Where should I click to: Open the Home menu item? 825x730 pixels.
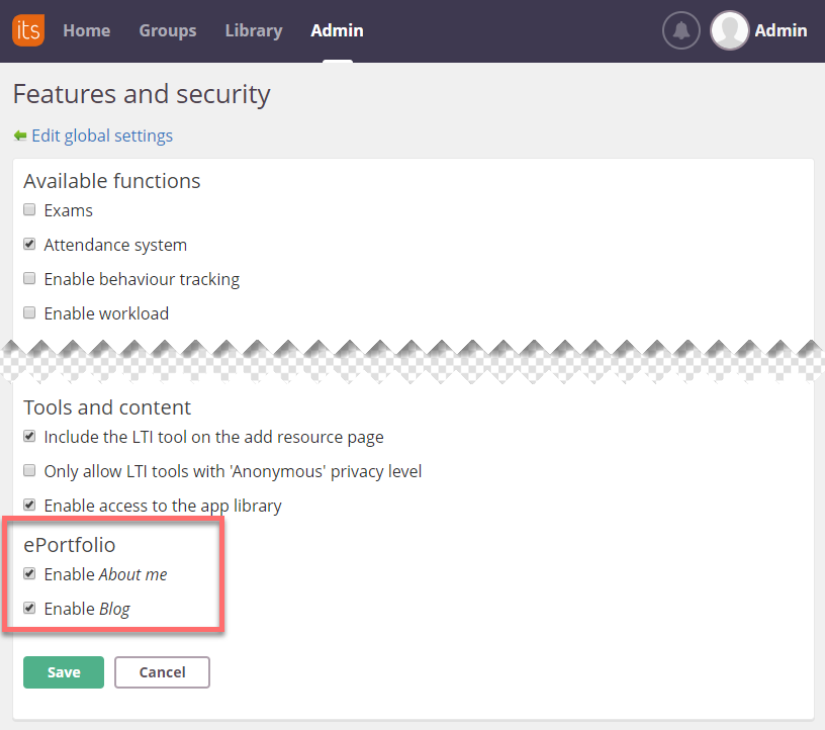[x=86, y=30]
